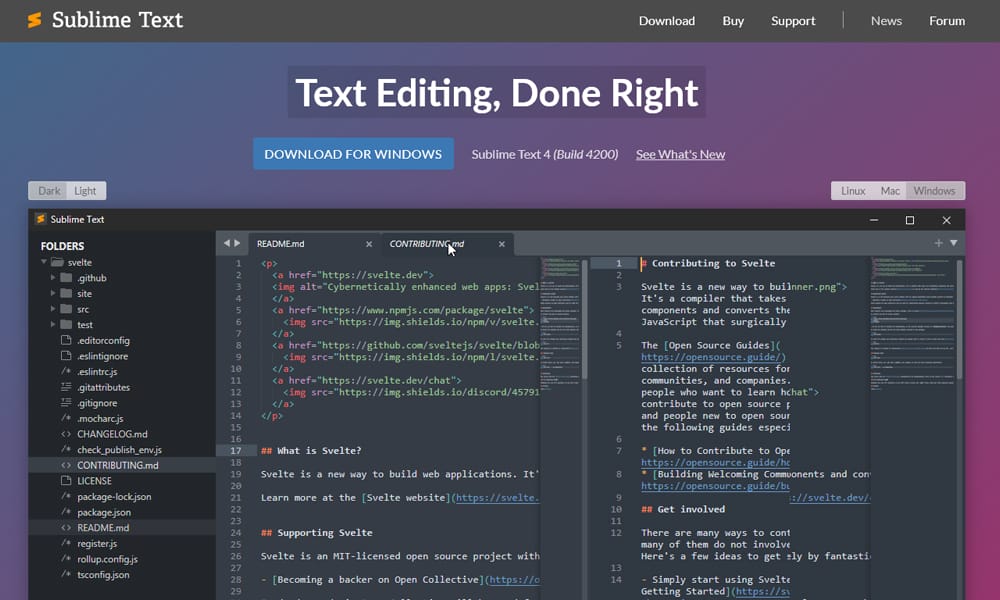
Task: Select the Linux platform option
Action: [853, 190]
